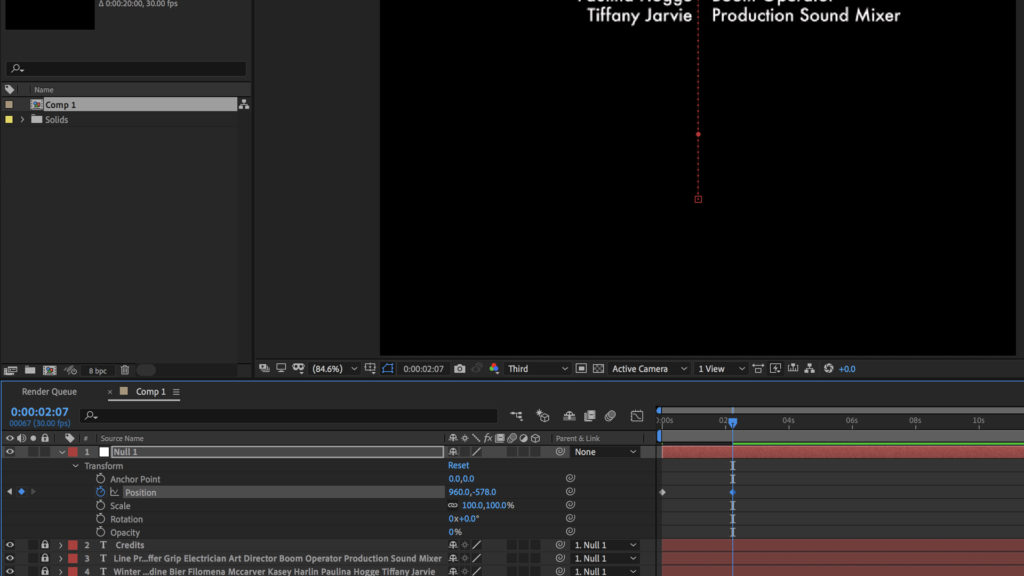Reset exposure icon in viewer bar
The width and height of the screenshot is (1024, 576).
point(828,369)
